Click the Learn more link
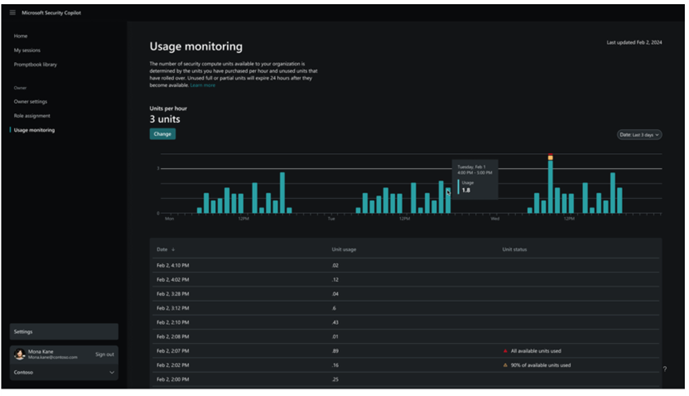Image resolution: width=689 pixels, height=396 pixels. (x=203, y=85)
